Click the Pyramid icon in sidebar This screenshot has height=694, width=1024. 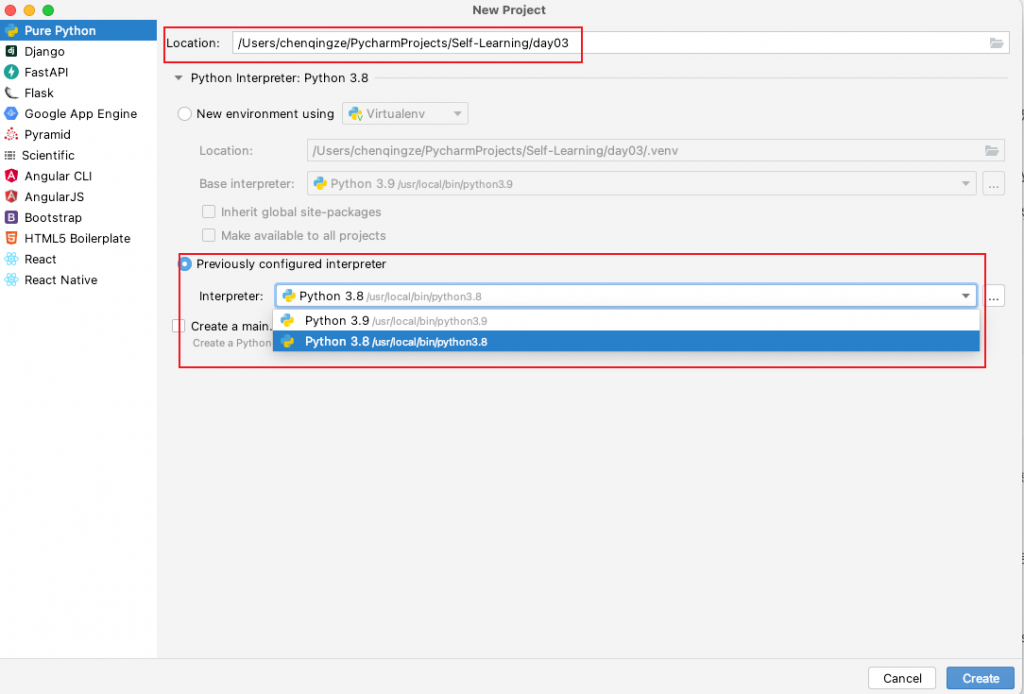click(11, 134)
